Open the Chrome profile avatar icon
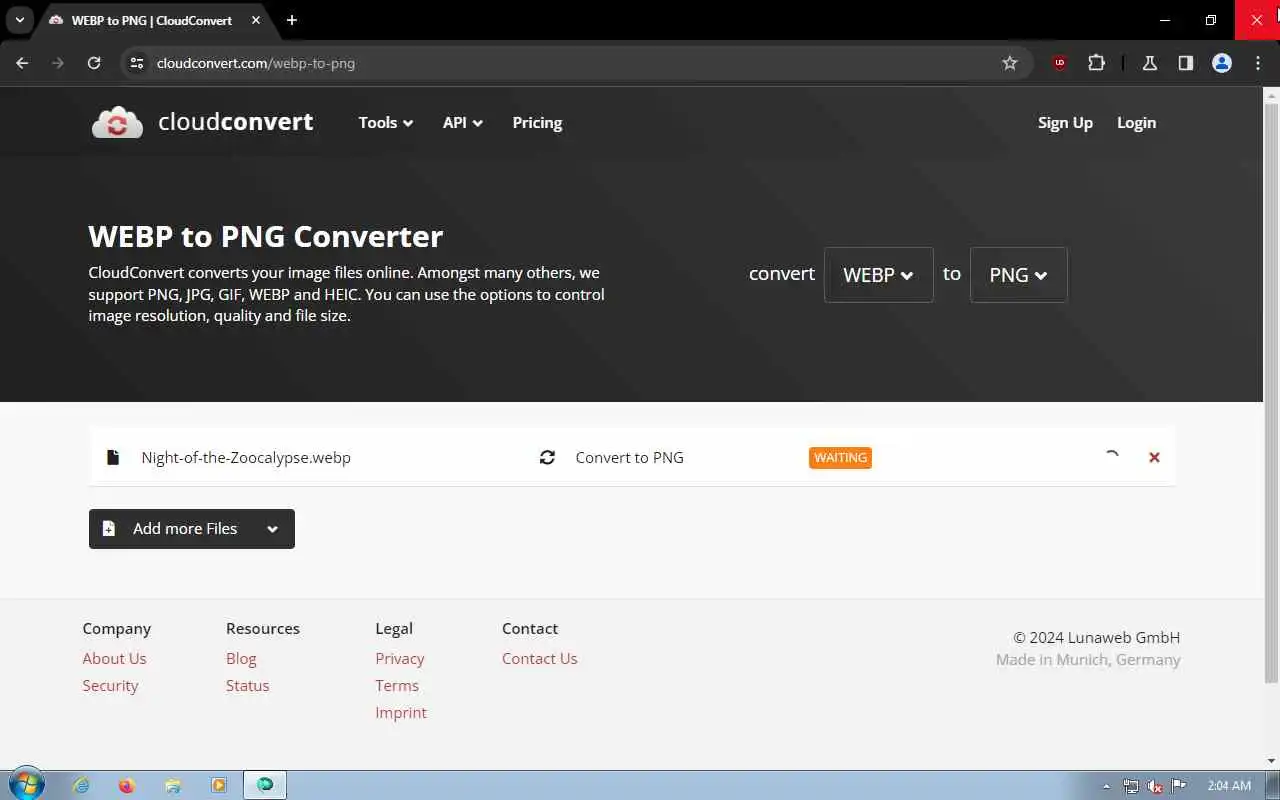This screenshot has width=1280, height=800. (x=1221, y=63)
